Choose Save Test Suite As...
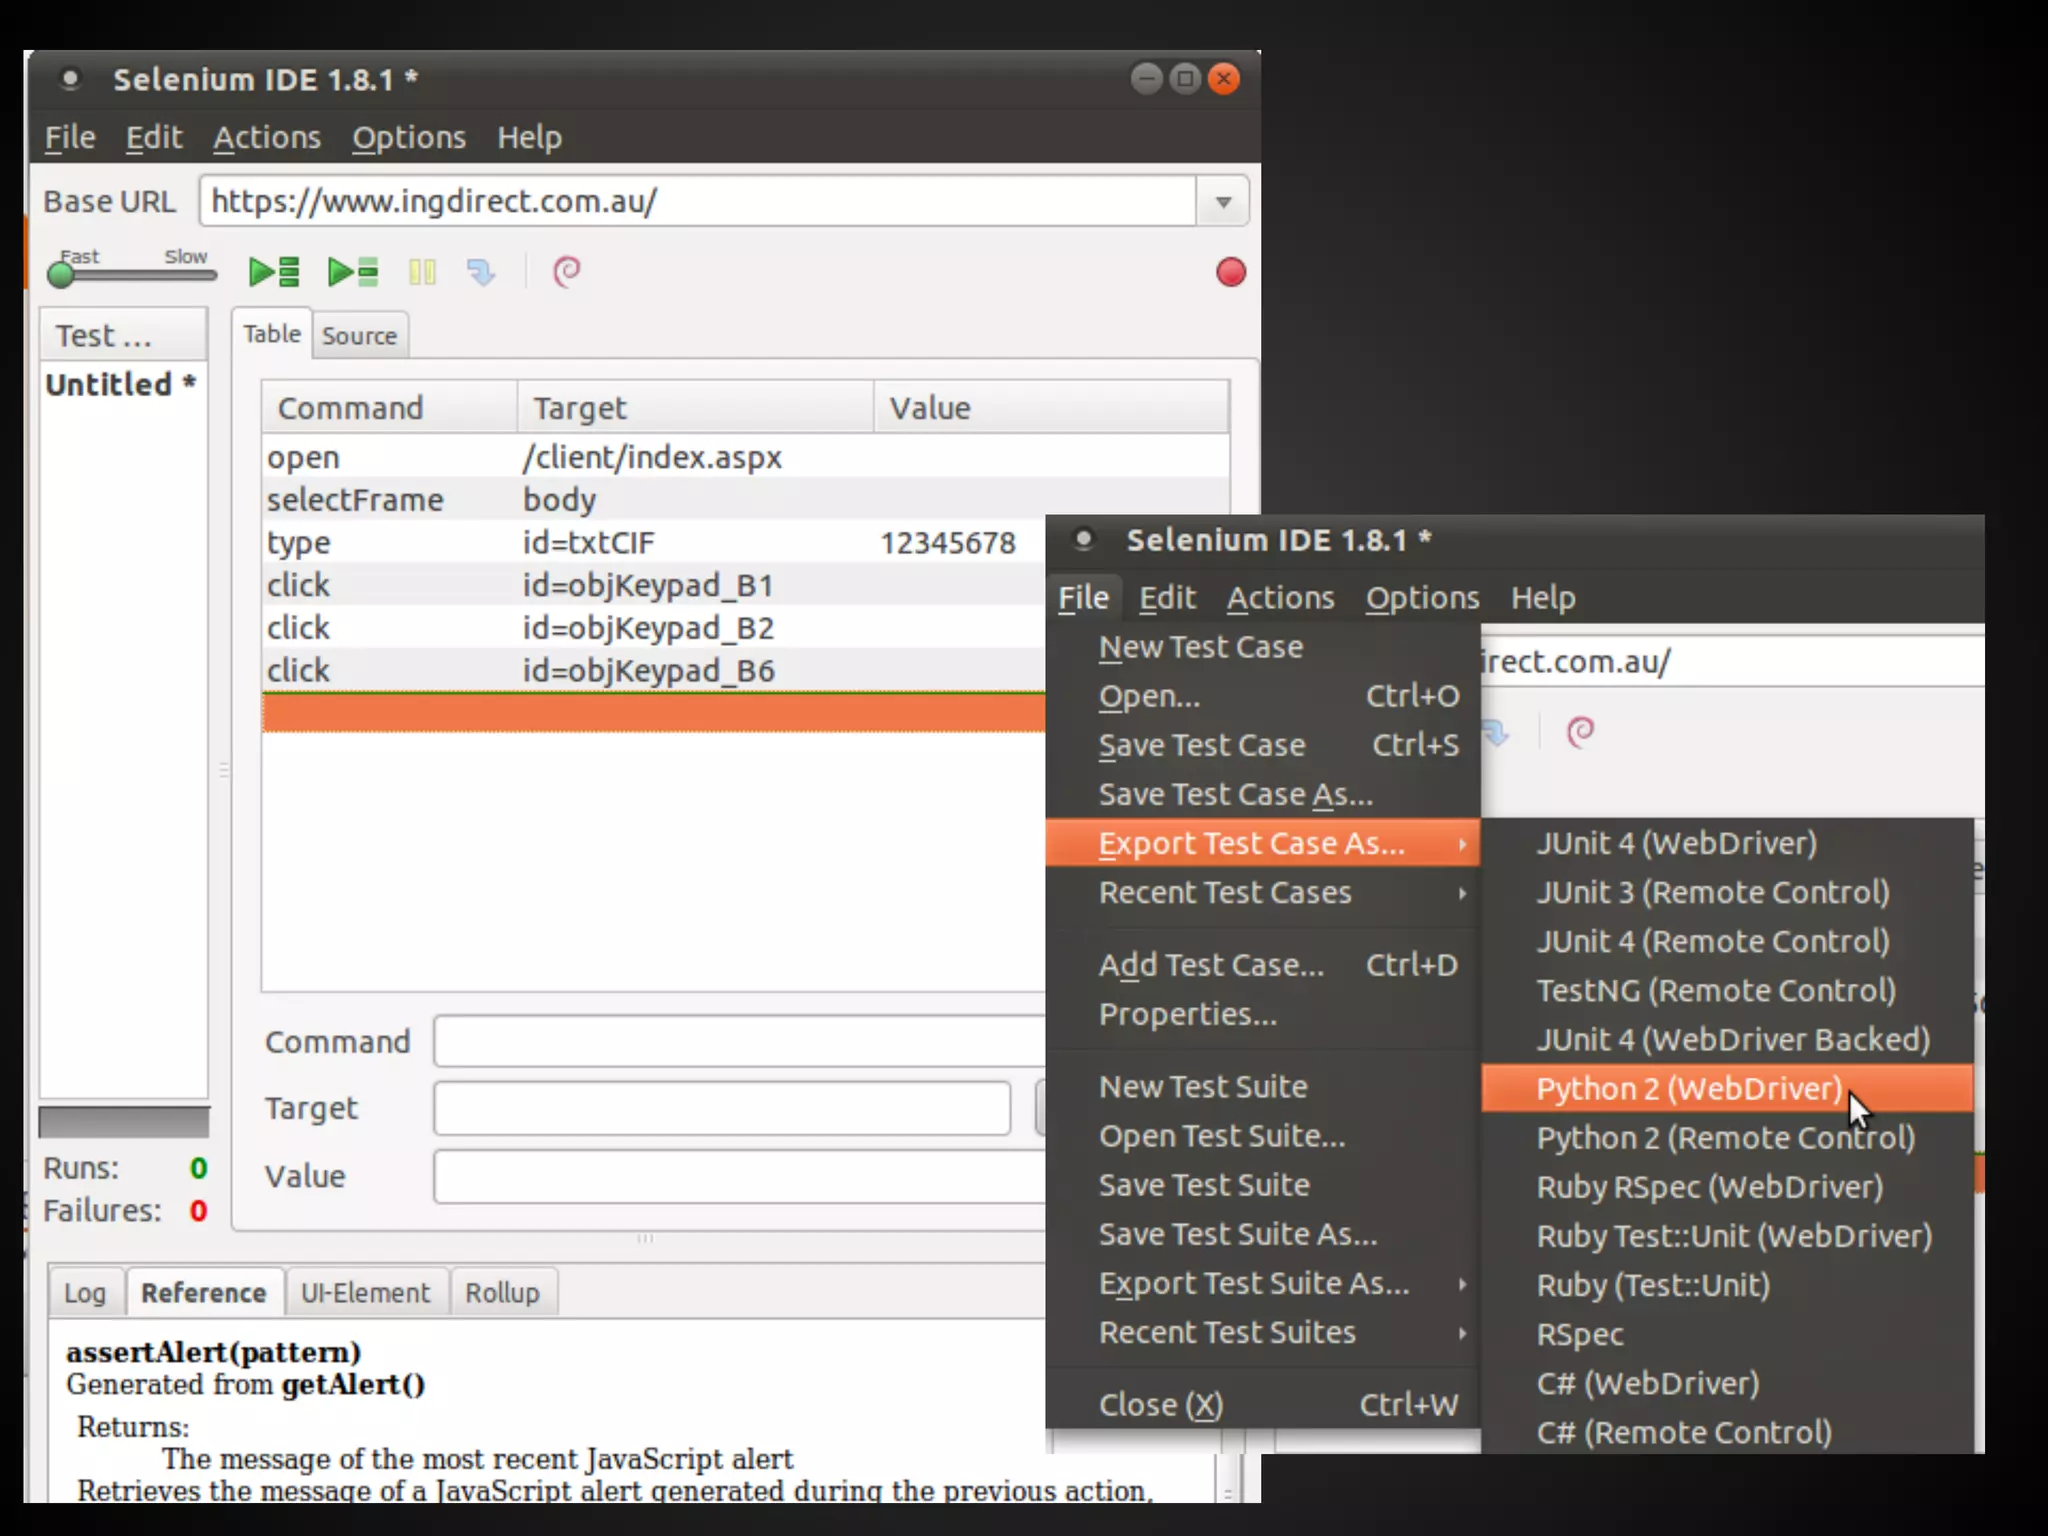Viewport: 2048px width, 1536px height. point(1263,1234)
